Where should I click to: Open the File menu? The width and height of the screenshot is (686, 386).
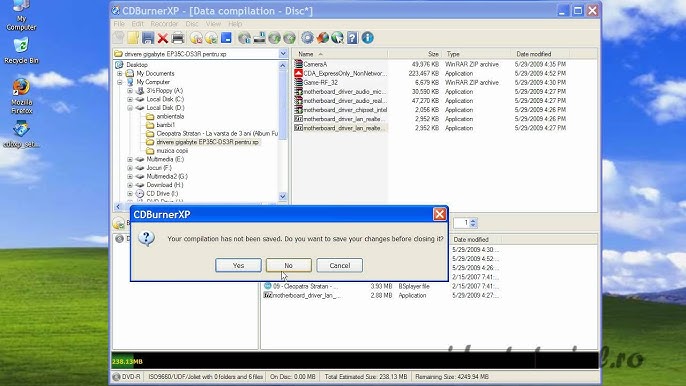119,24
